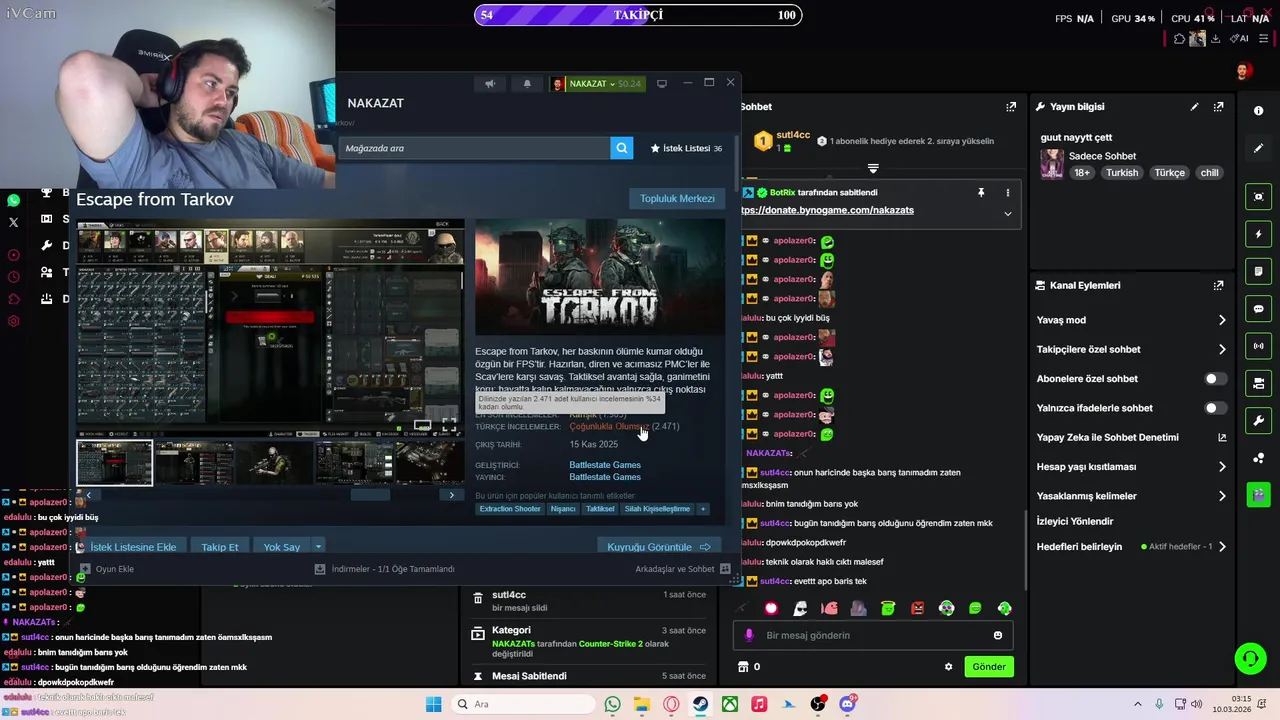Select Taktiksel tag
Image resolution: width=1280 pixels, height=720 pixels.
600,509
